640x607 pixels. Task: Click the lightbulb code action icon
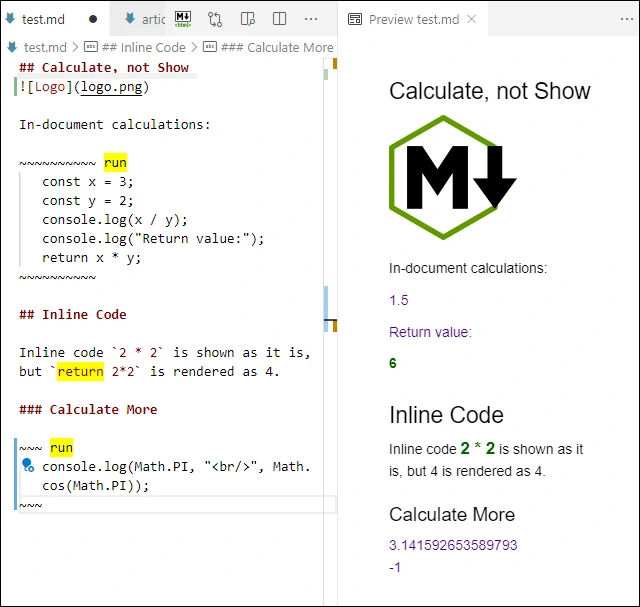point(28,465)
